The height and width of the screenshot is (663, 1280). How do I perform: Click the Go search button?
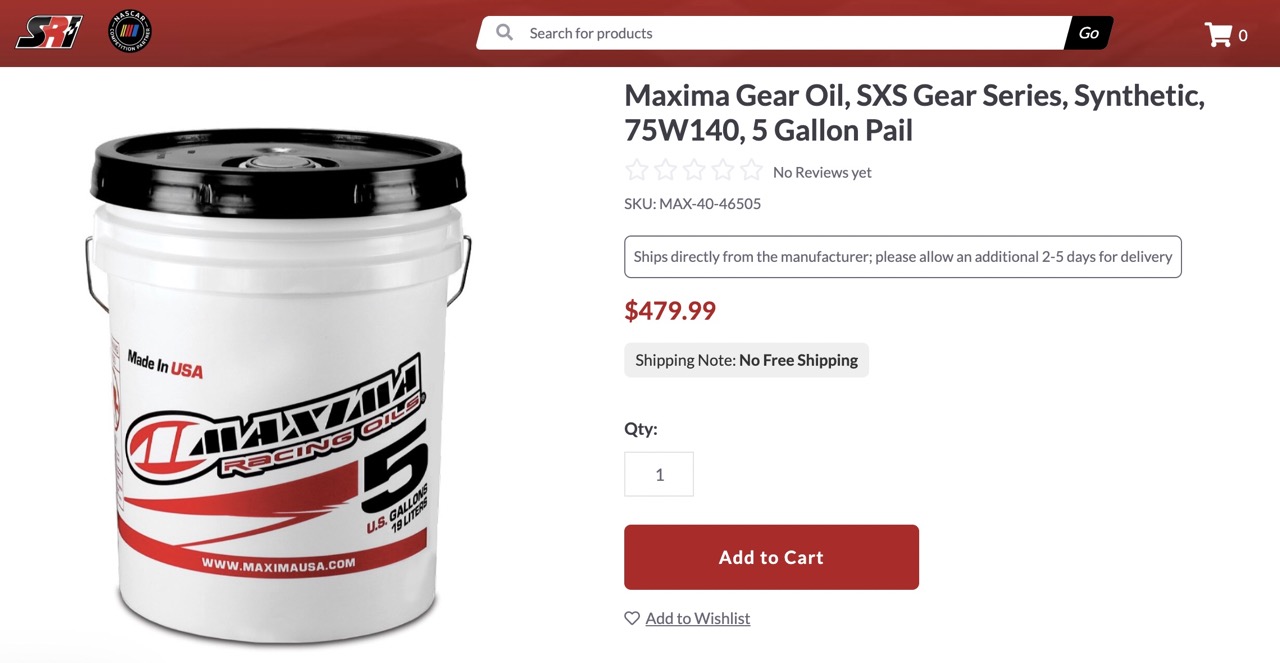(x=1089, y=33)
